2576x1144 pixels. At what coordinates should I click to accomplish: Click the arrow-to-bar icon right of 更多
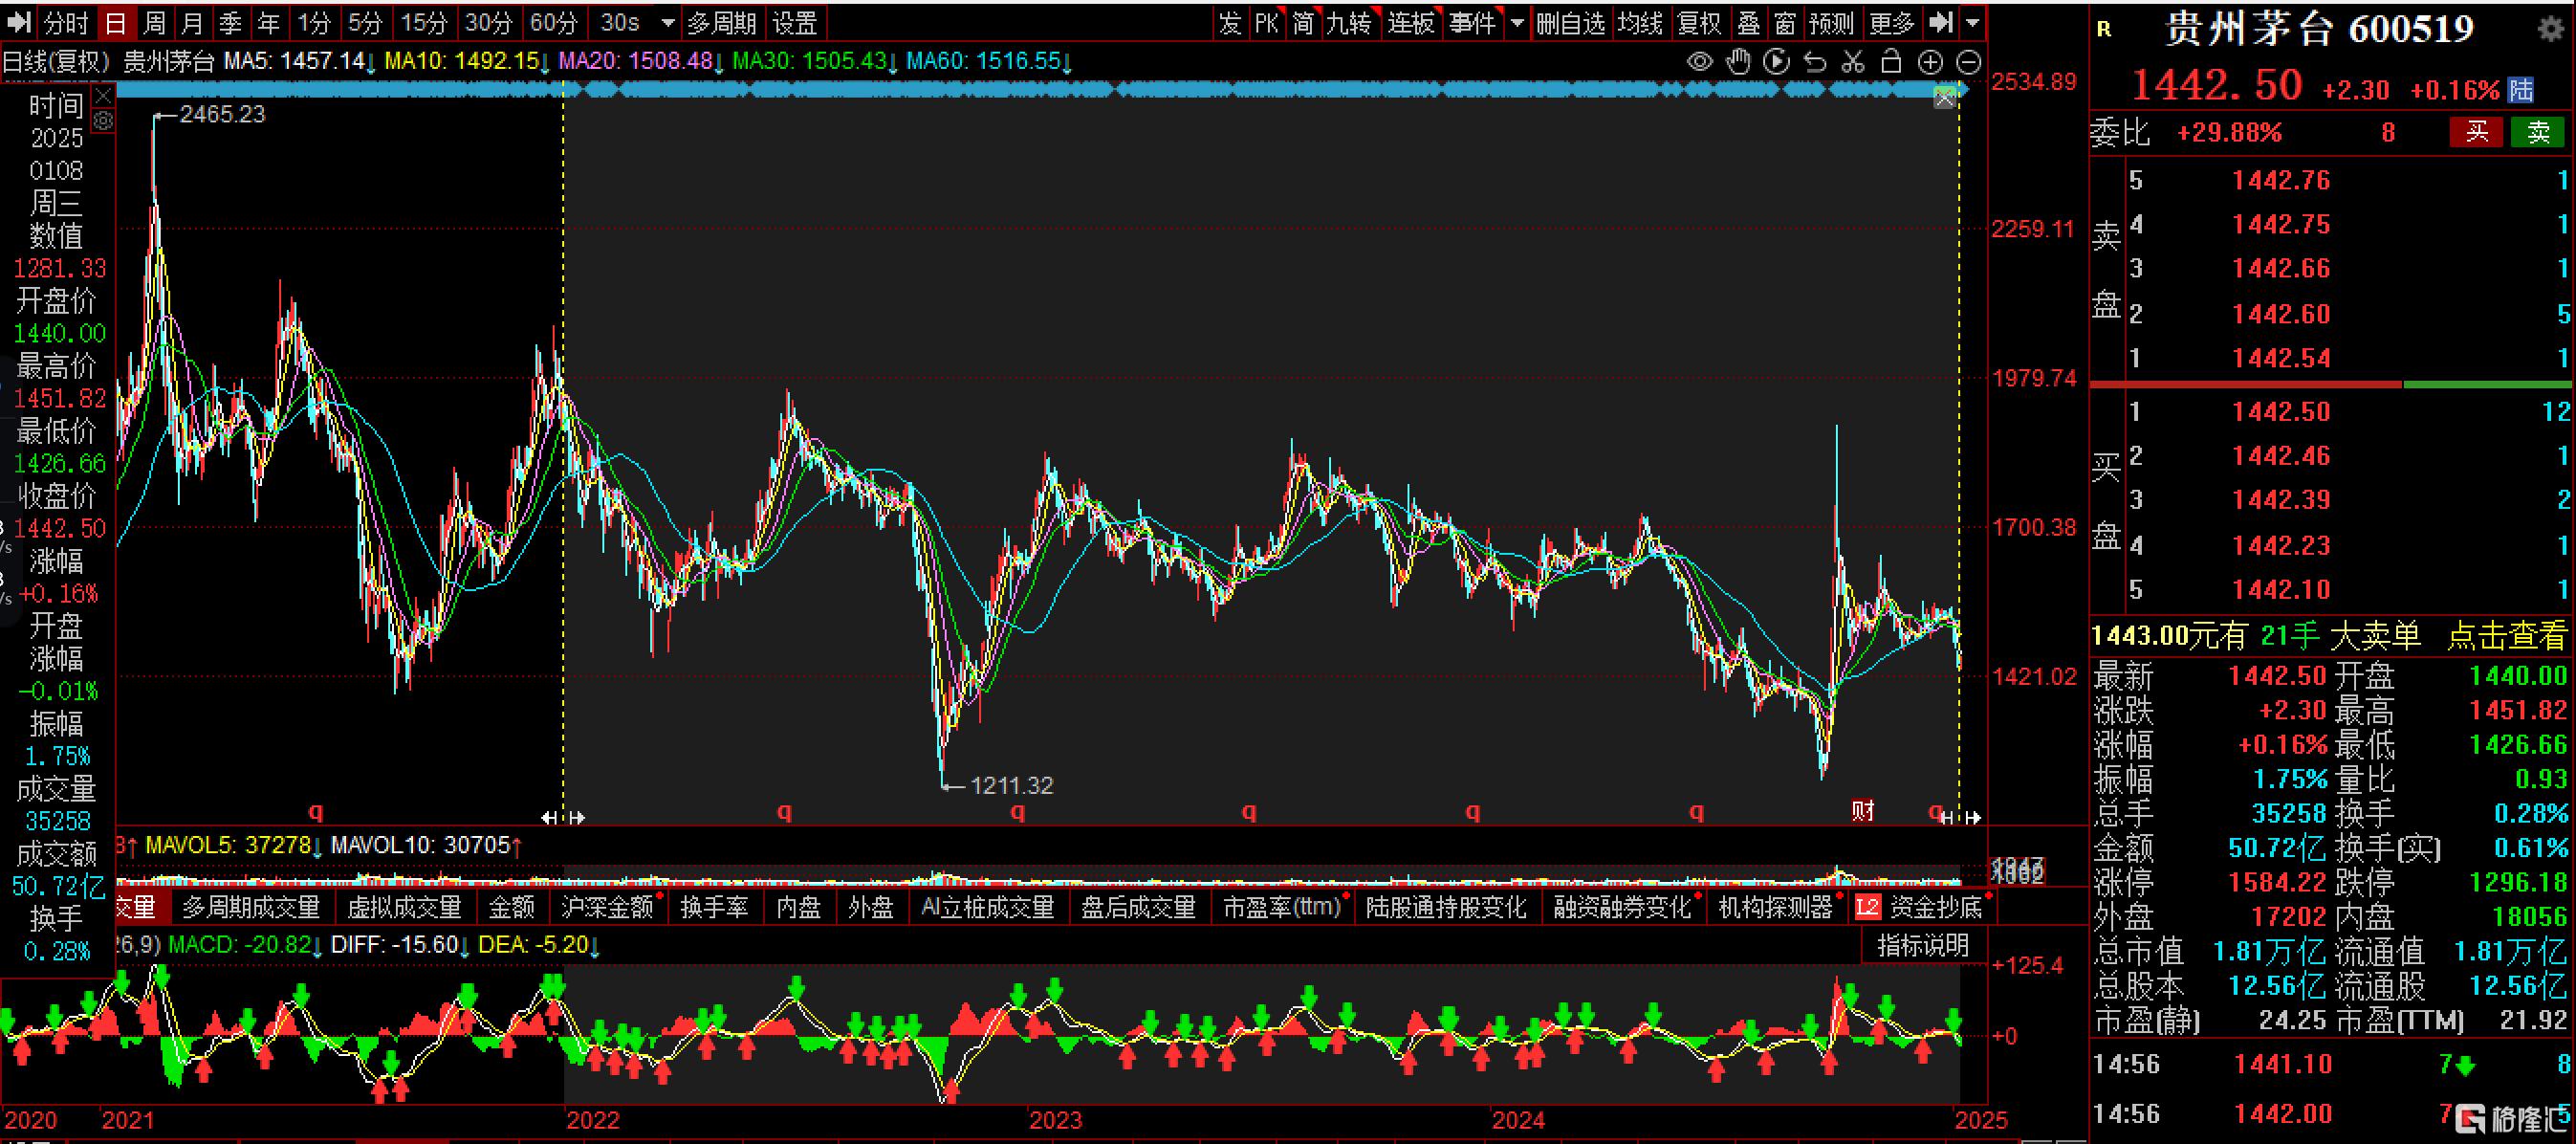point(1939,22)
